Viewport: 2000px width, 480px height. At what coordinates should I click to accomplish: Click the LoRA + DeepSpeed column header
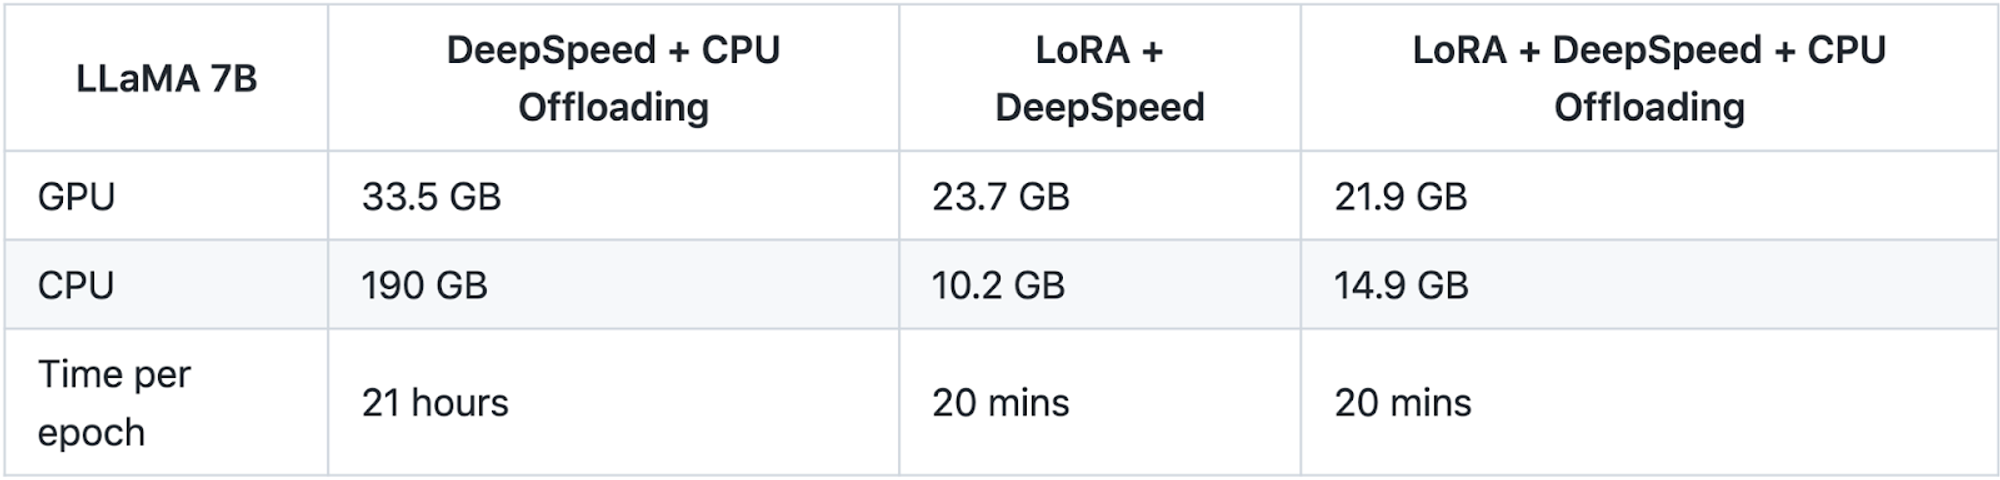1099,78
